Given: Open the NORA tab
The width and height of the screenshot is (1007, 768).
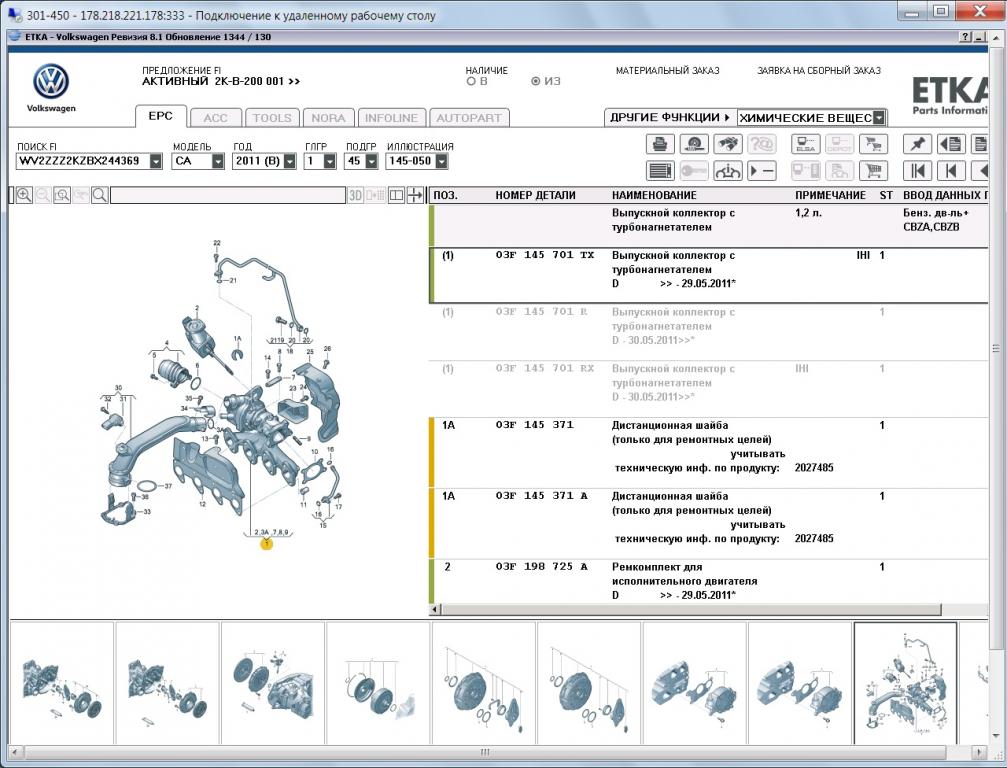Looking at the screenshot, I should pyautogui.click(x=328, y=118).
